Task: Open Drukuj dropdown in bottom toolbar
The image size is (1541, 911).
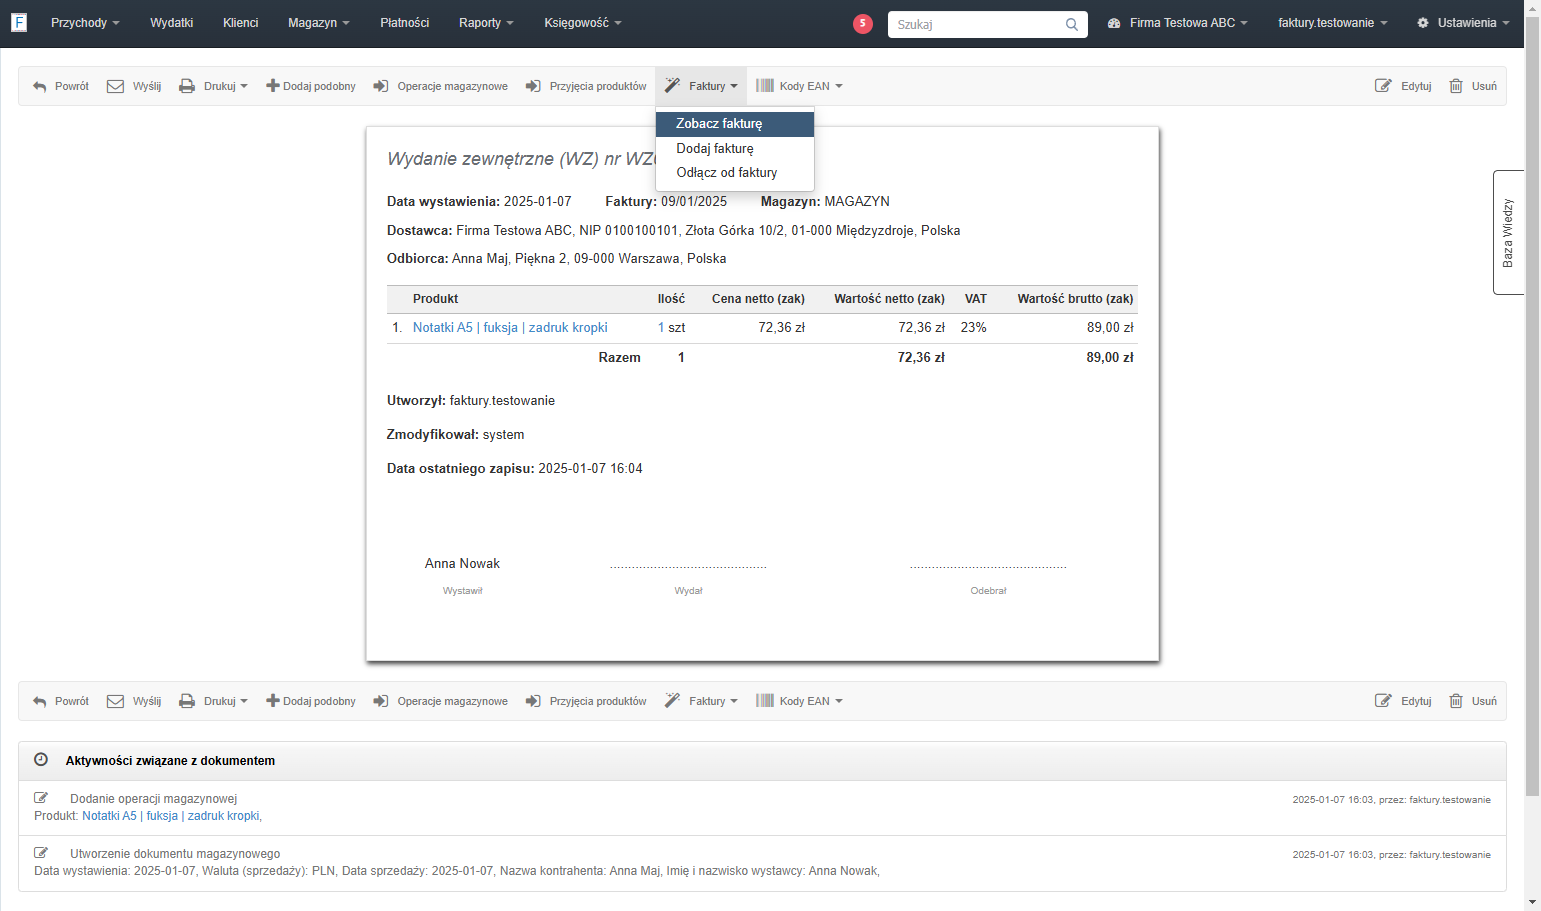Action: click(x=213, y=701)
